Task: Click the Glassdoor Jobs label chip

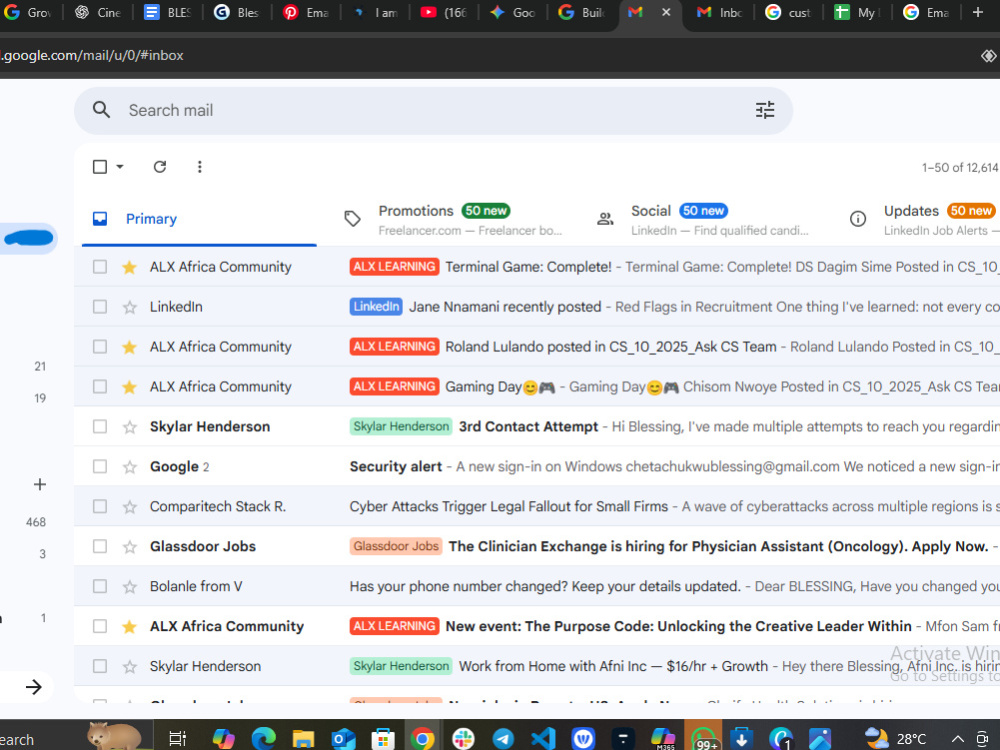Action: (396, 546)
